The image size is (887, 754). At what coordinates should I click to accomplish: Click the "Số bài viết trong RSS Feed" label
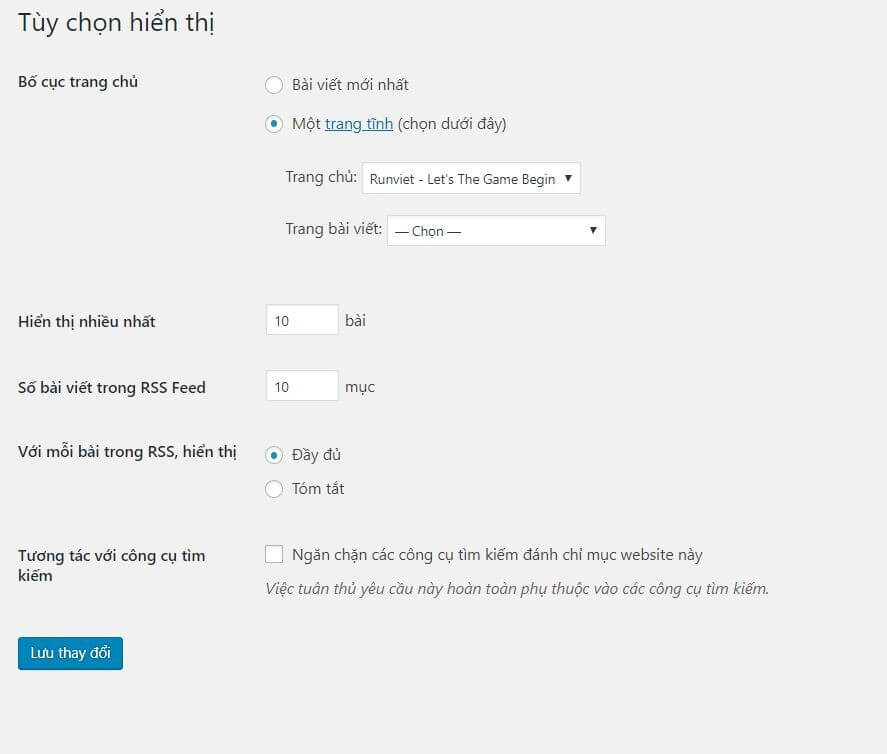[x=112, y=388]
